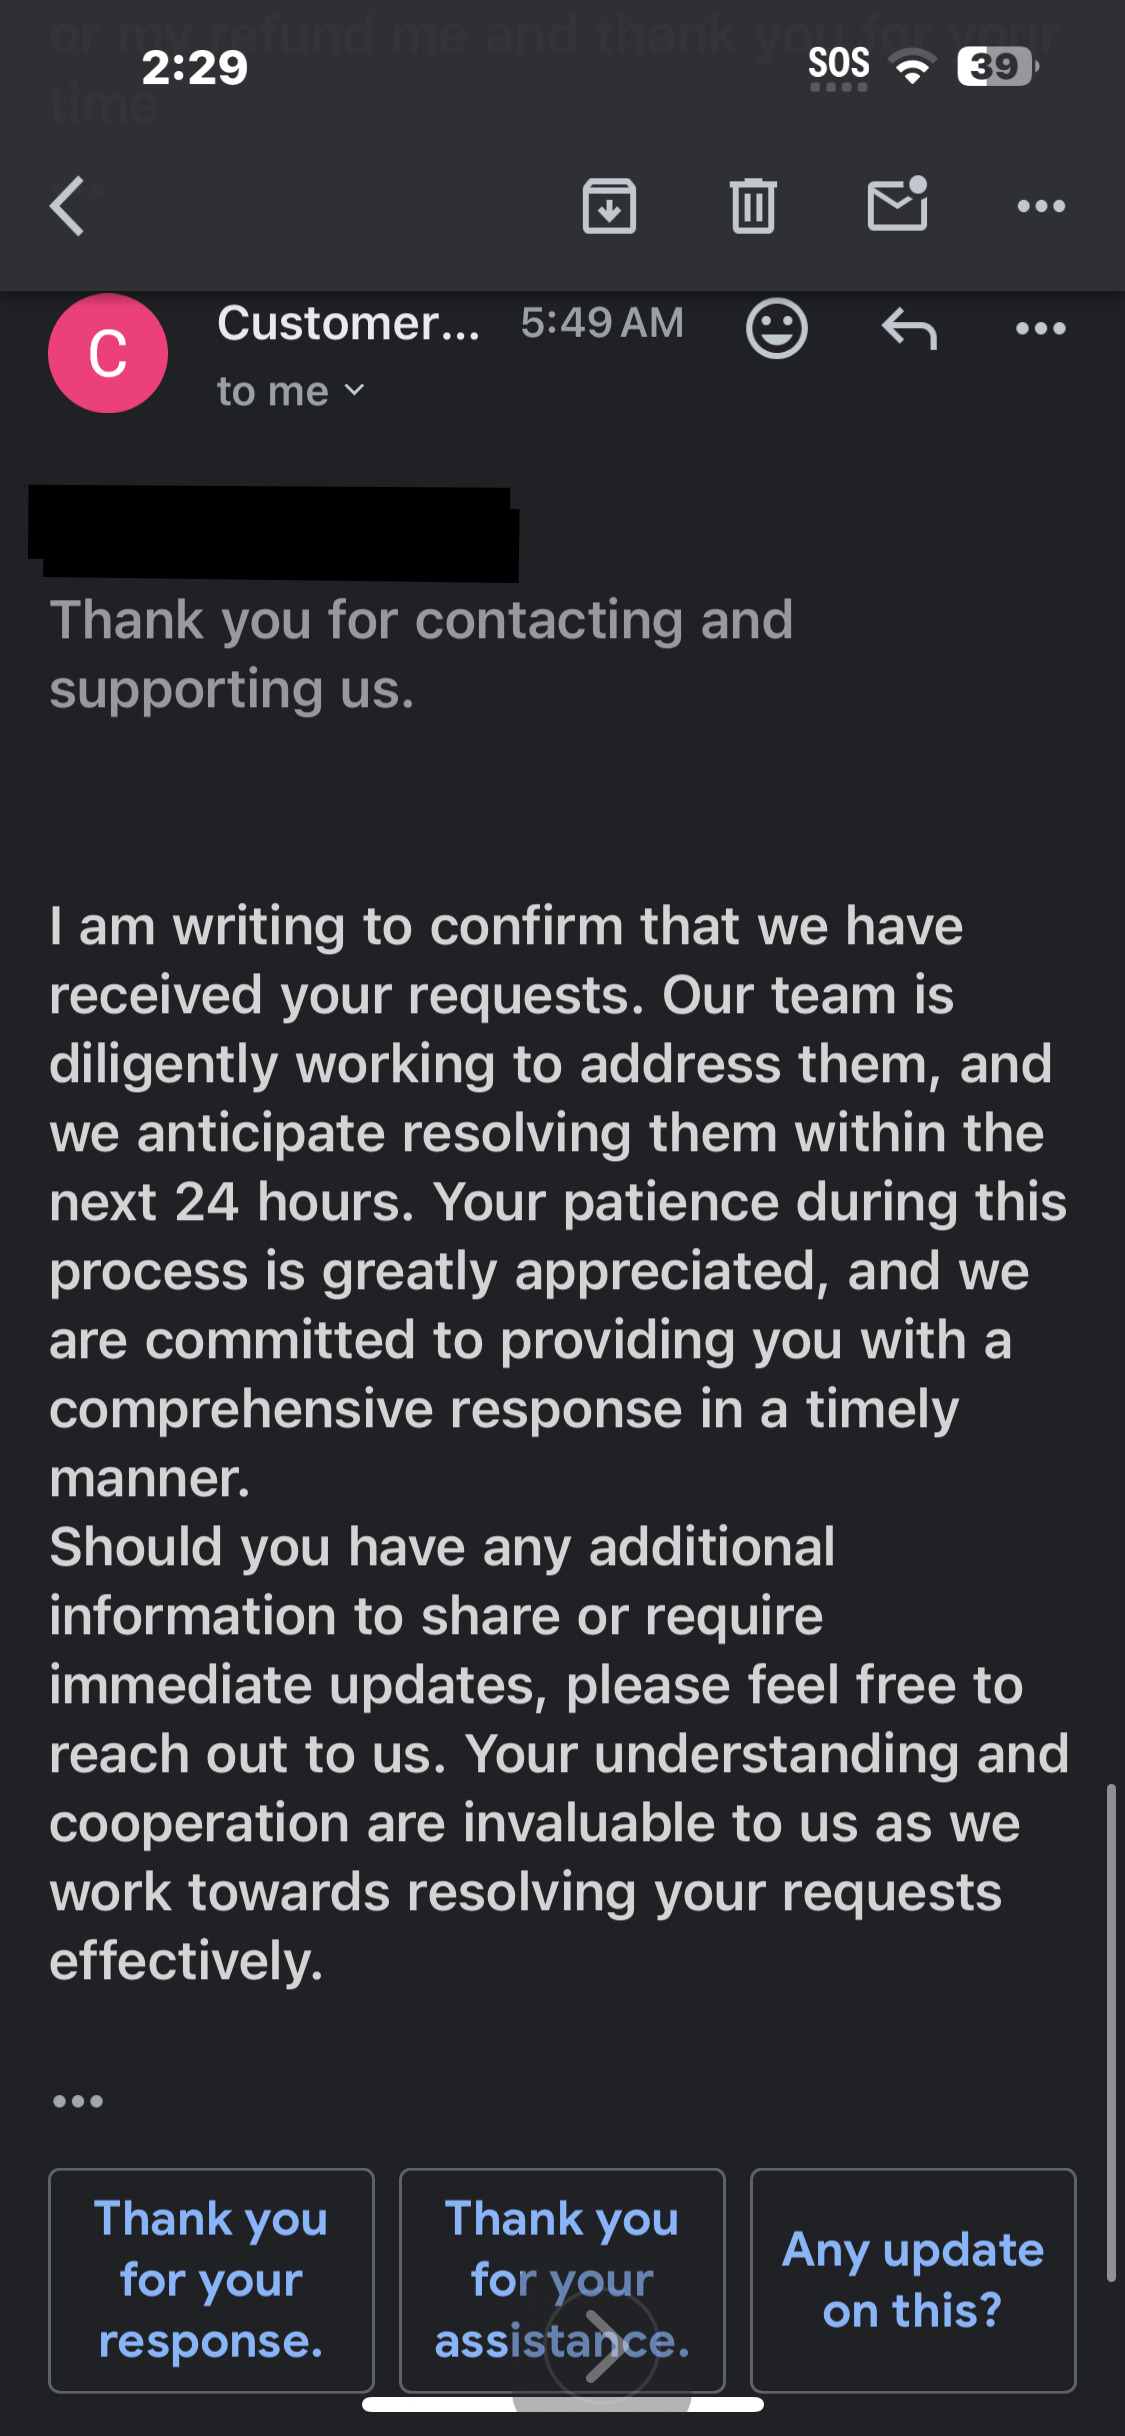Viewport: 1125px width, 2436px height.
Task: Mark email as unread
Action: click(897, 204)
